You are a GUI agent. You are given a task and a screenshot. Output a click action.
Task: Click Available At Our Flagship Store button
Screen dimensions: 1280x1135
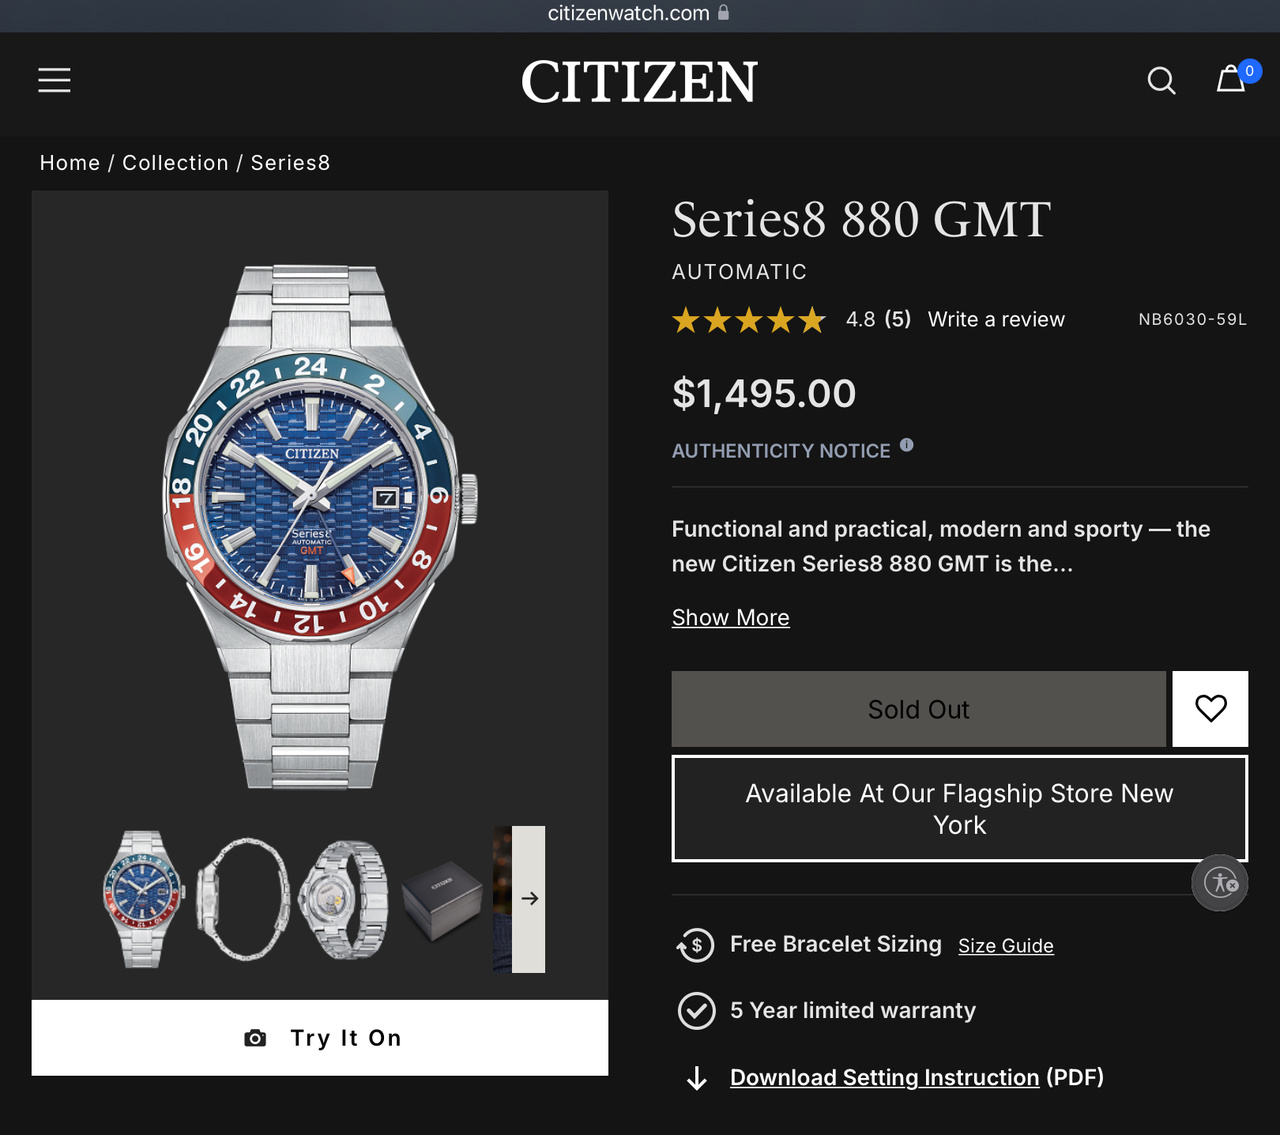click(x=959, y=809)
